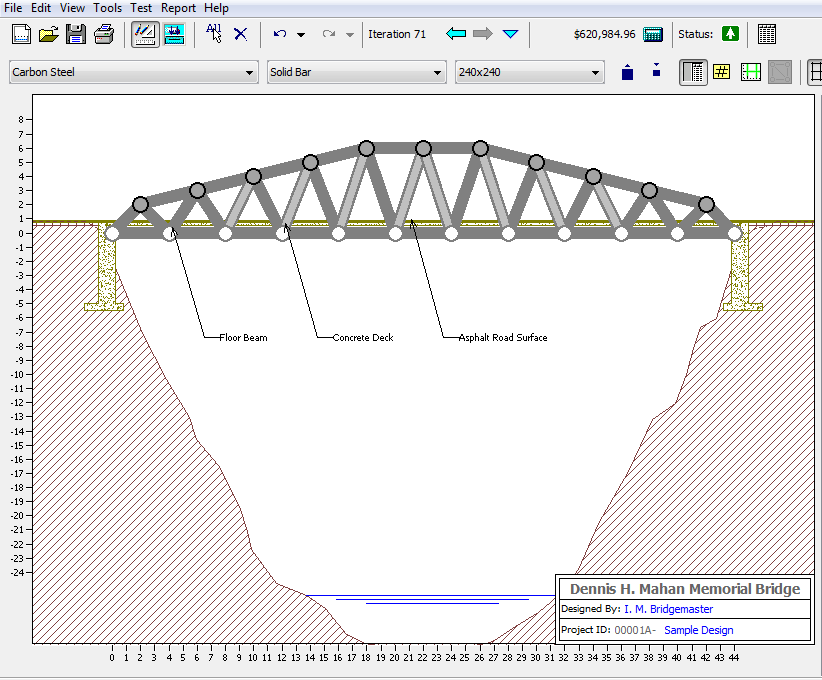
Task: Activate the joint selection tool
Action: click(x=213, y=33)
